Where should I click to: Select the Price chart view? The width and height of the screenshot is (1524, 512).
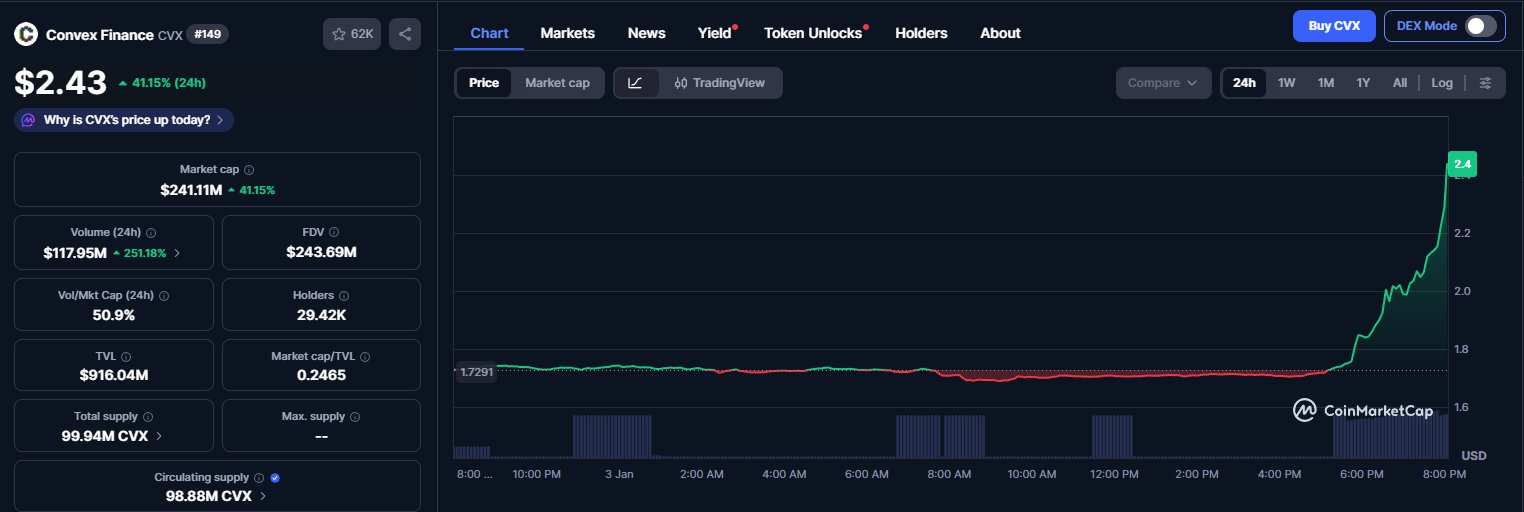[484, 83]
